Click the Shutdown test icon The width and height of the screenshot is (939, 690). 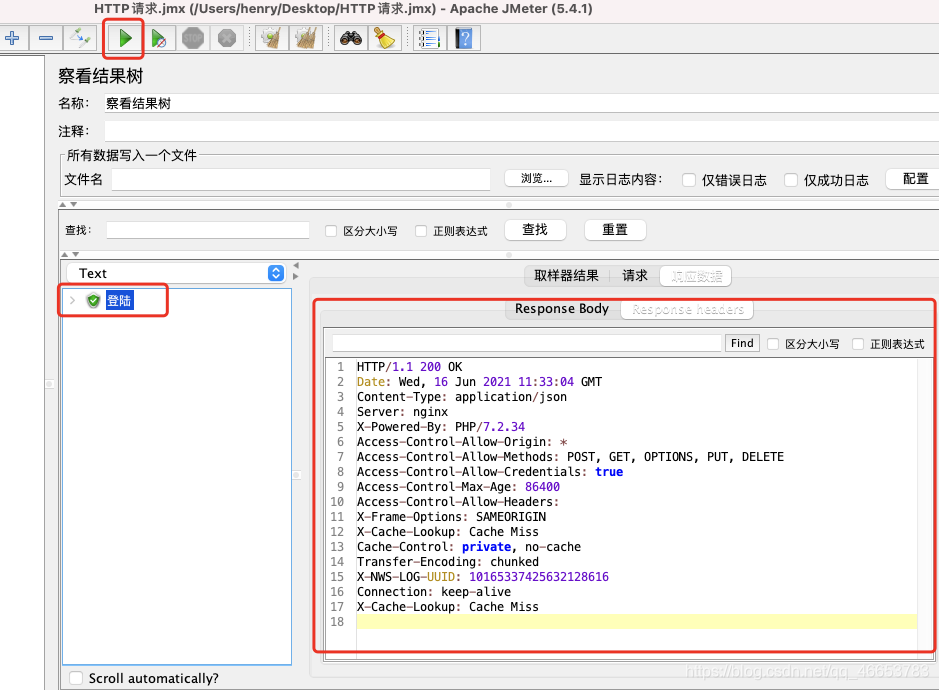(x=226, y=38)
